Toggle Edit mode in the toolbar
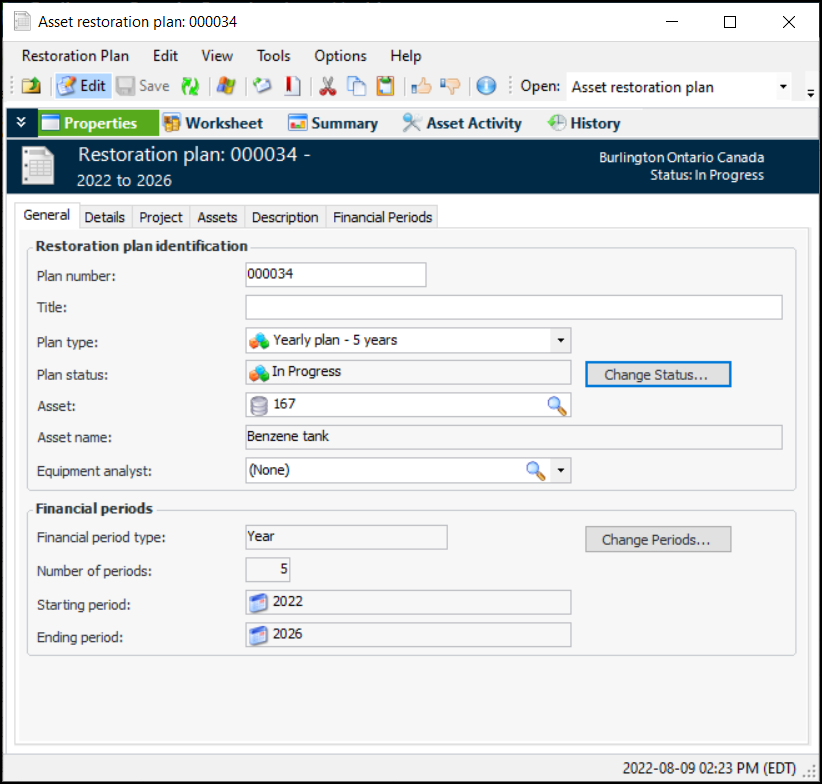The image size is (822, 784). point(81,86)
